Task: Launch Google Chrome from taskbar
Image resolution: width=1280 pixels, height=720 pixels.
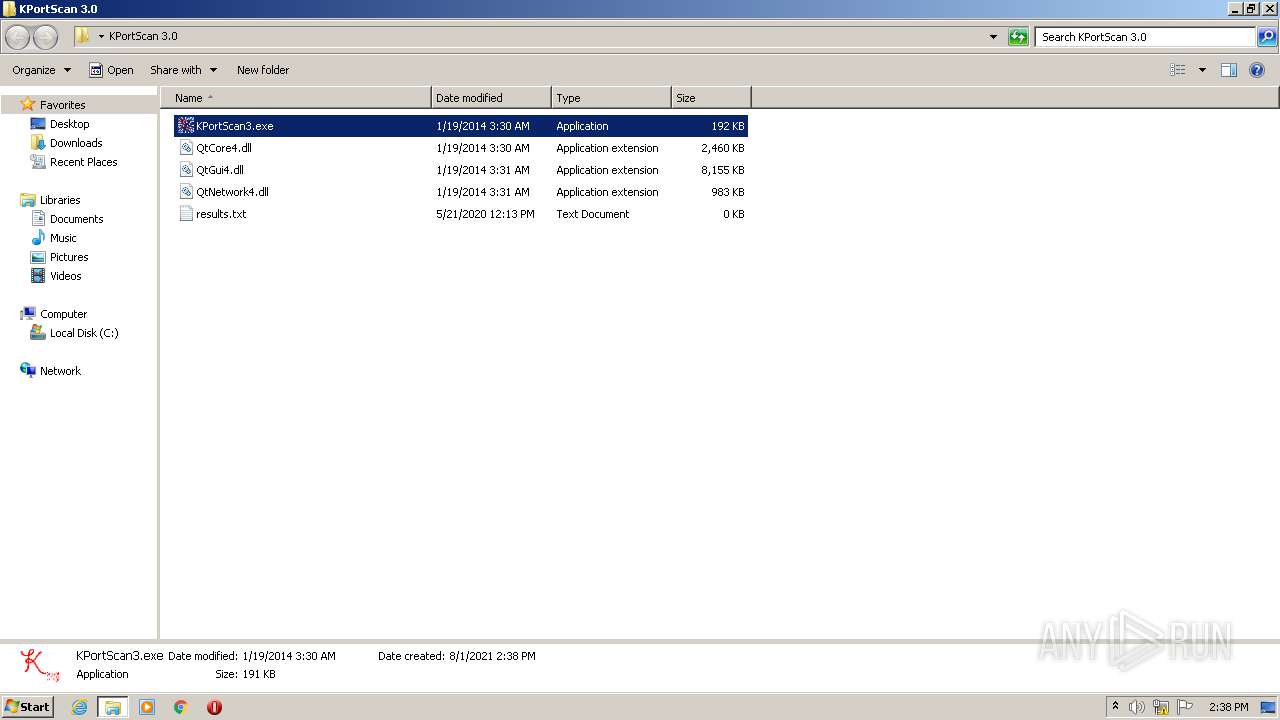Action: coord(181,707)
